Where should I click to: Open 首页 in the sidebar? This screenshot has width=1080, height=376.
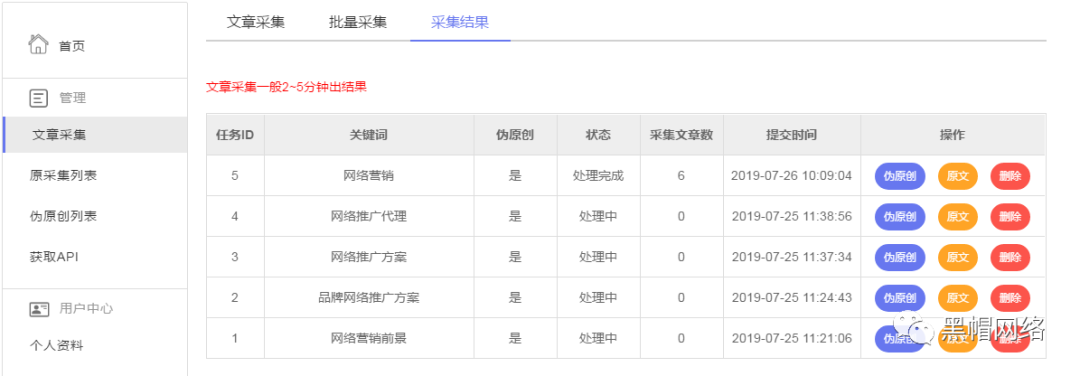(x=72, y=47)
